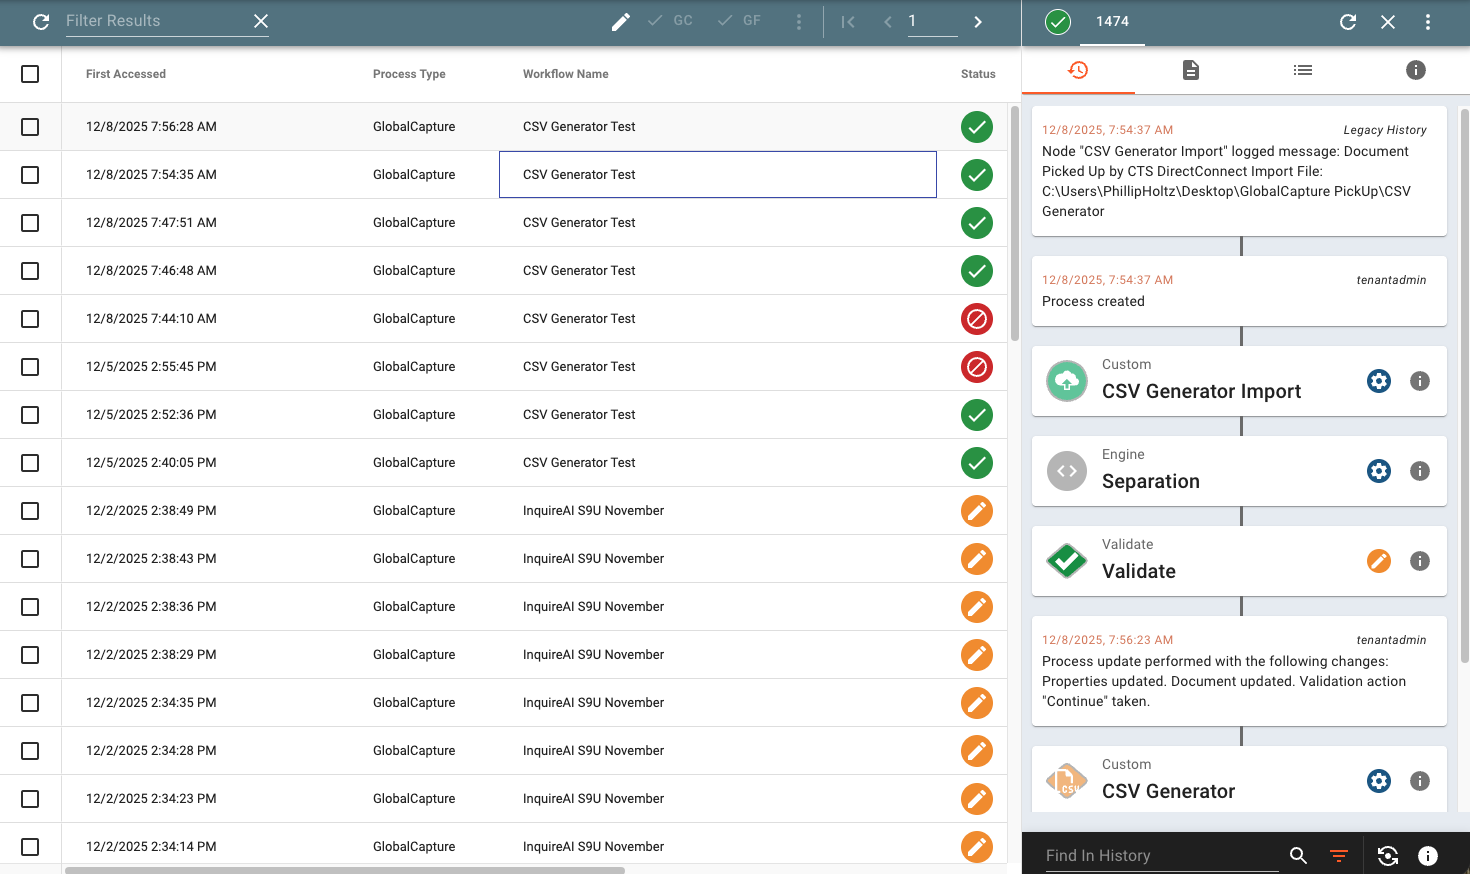This screenshot has width=1470, height=874.
Task: Go to next page of results
Action: (x=978, y=22)
